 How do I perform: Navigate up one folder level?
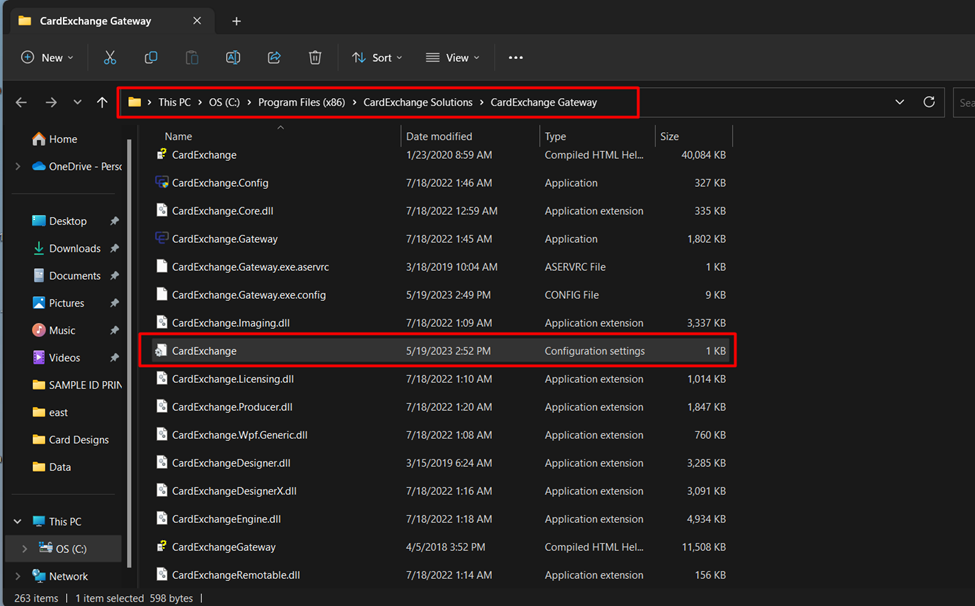tap(102, 103)
